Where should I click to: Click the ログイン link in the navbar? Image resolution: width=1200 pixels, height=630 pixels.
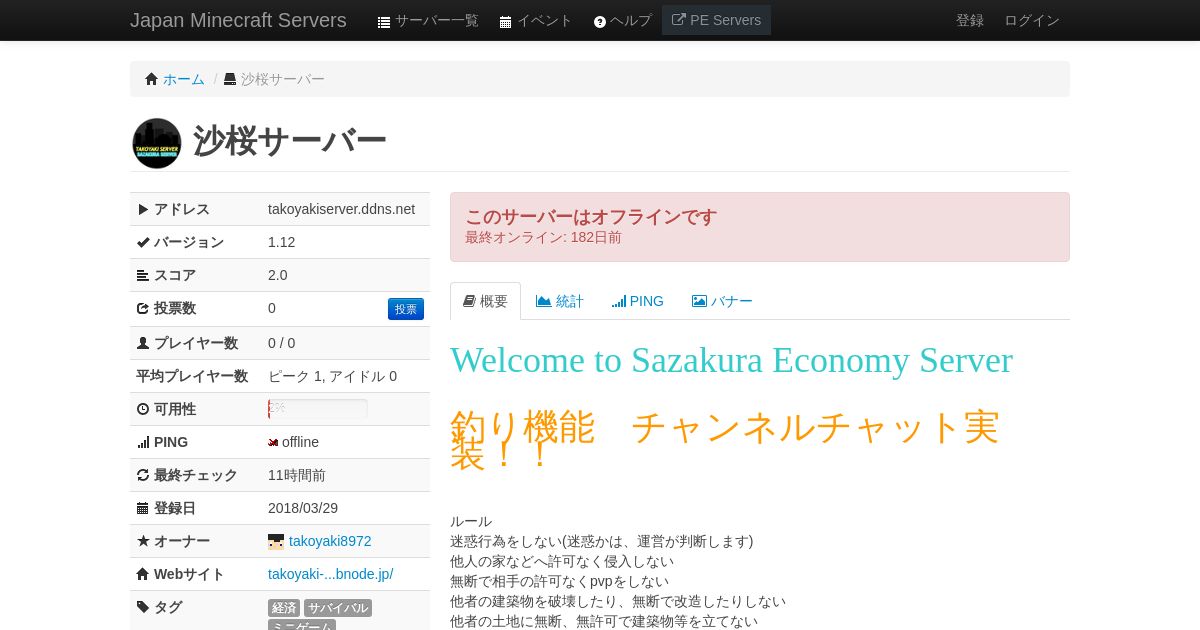pyautogui.click(x=1032, y=20)
